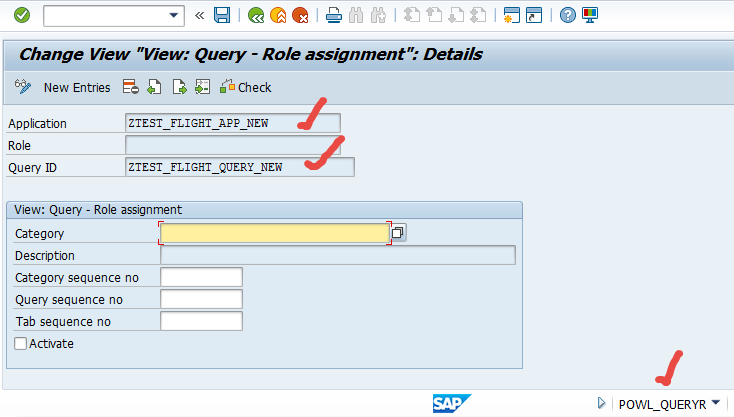Click the empty Role field

pos(233,145)
